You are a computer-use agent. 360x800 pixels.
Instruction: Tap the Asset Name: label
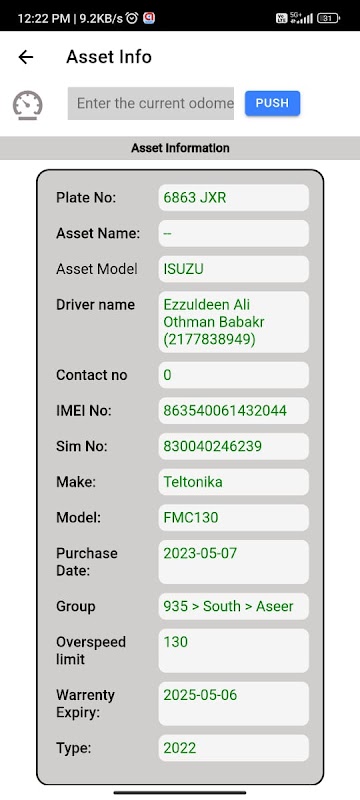tap(98, 233)
